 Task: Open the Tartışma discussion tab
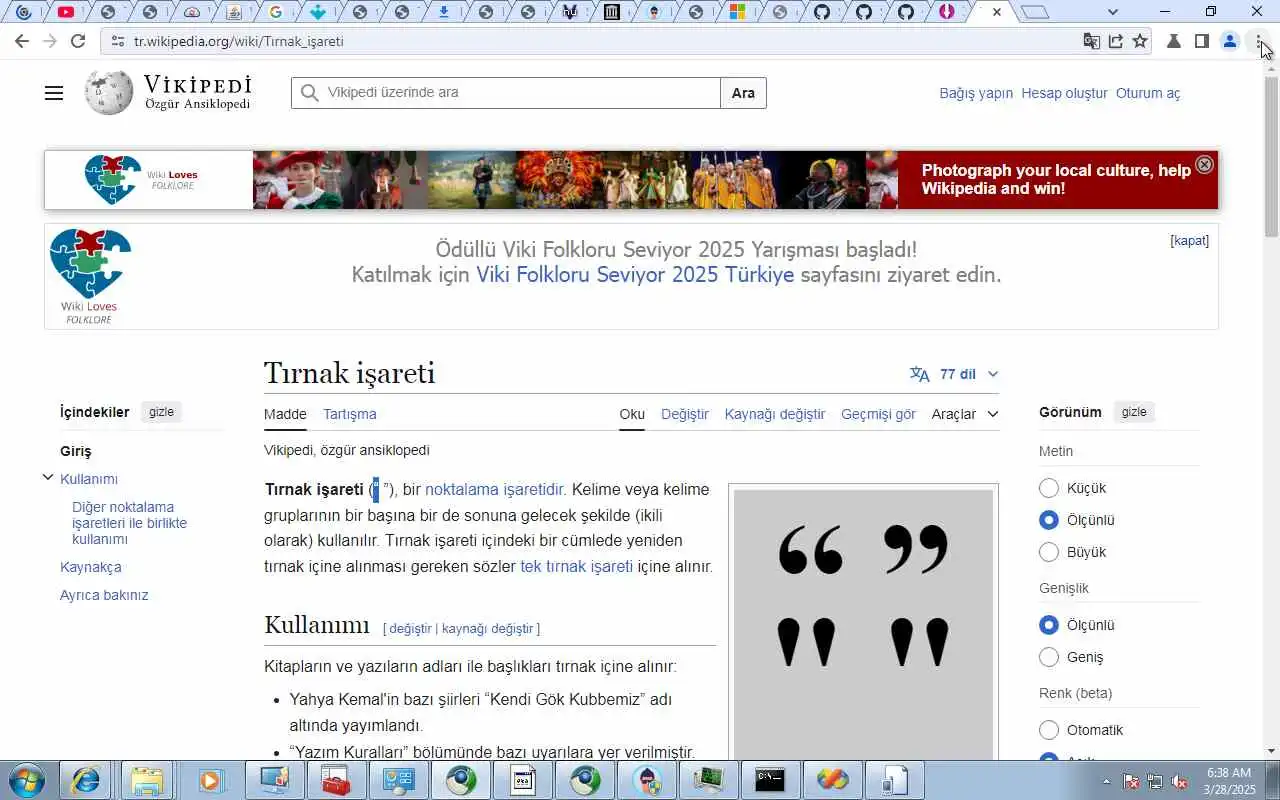click(350, 414)
